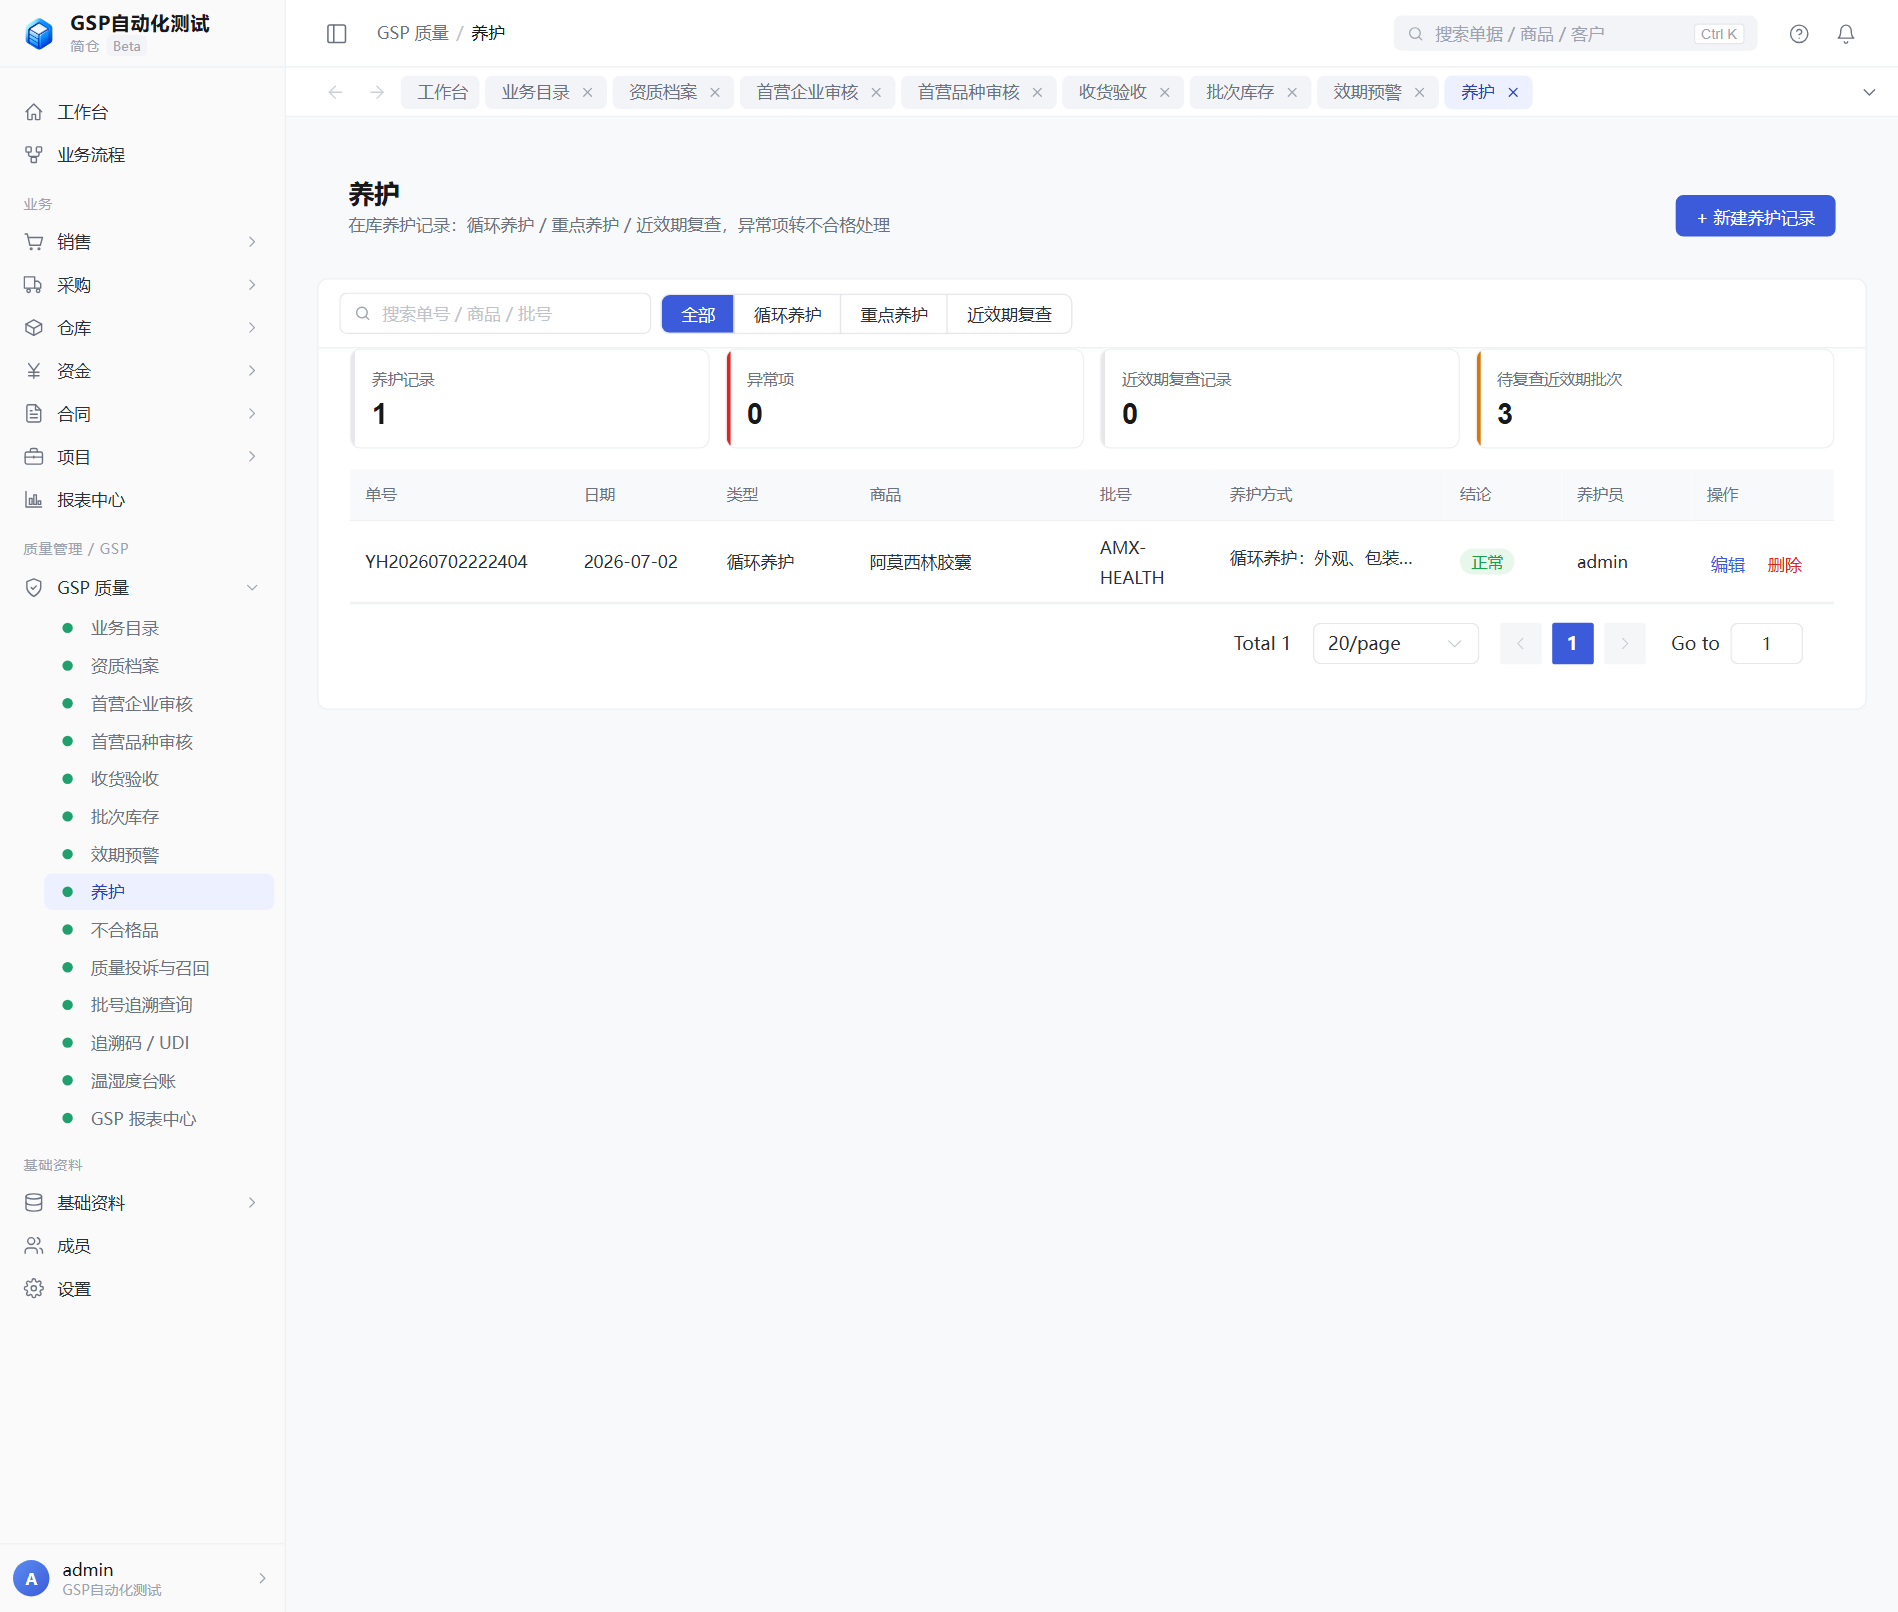Click the GSP 质量 breadcrumb

pos(413,33)
